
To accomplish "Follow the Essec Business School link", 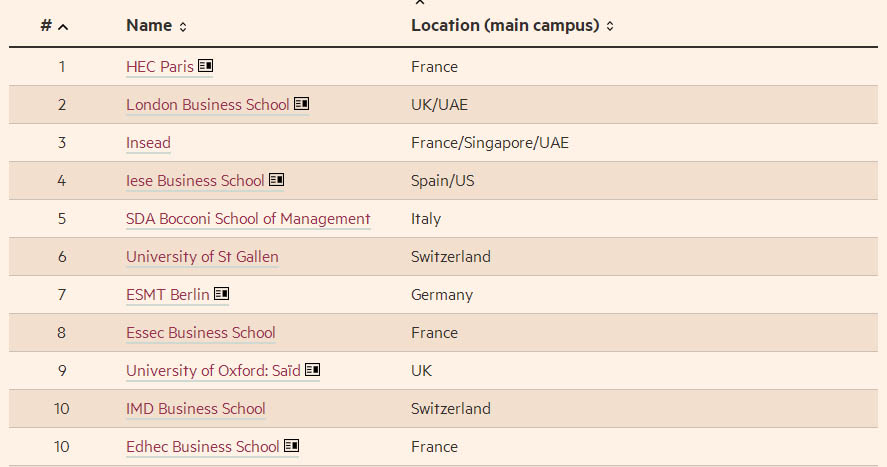I will point(201,332).
